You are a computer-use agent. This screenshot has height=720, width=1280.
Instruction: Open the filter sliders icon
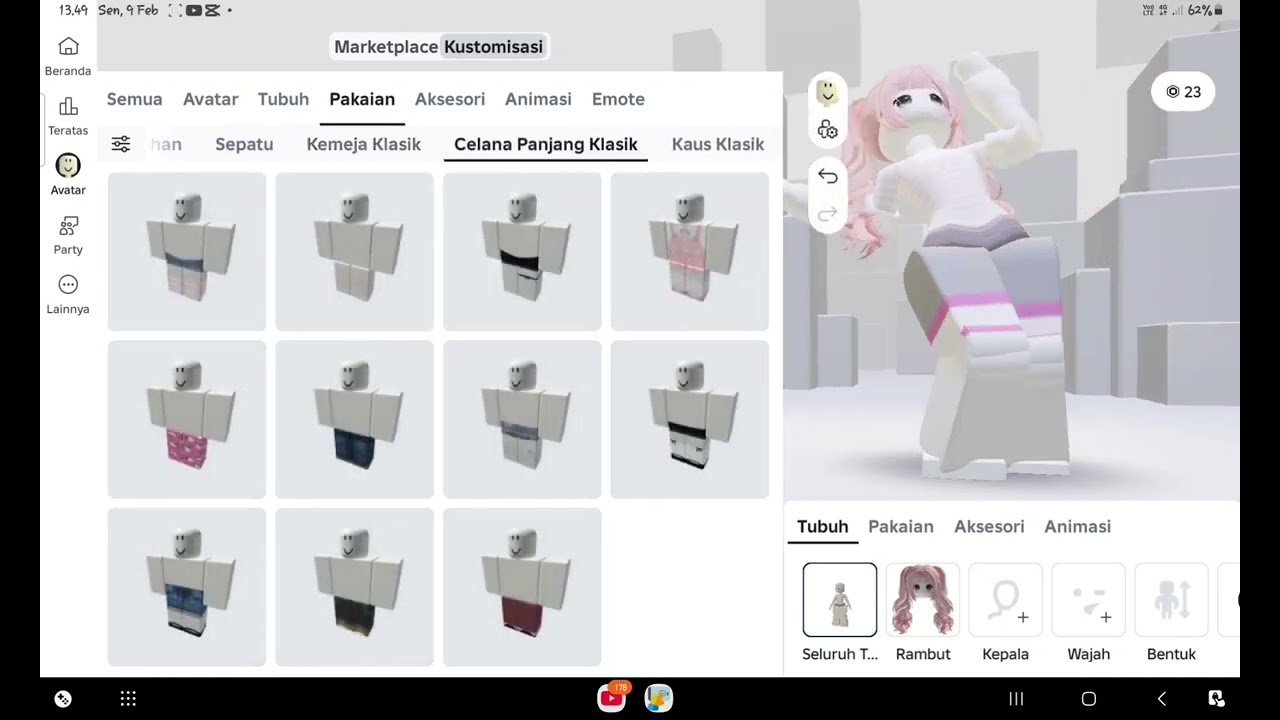pos(121,144)
